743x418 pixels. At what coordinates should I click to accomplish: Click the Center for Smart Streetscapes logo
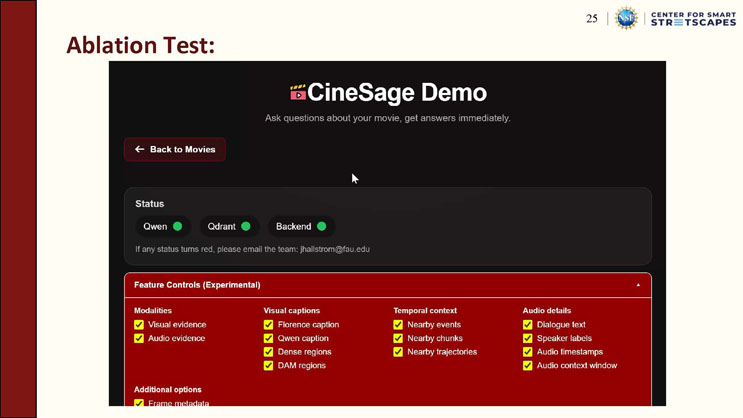pyautogui.click(x=693, y=19)
